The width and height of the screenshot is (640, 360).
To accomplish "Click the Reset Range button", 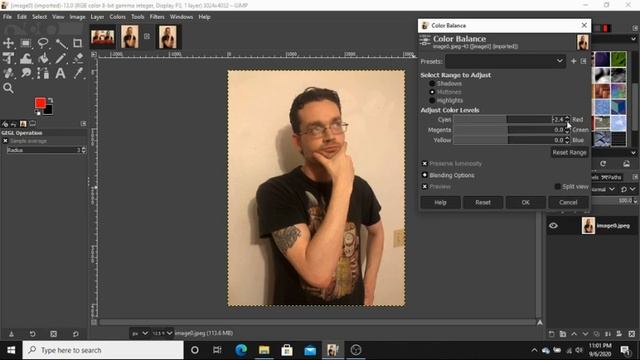I will point(569,152).
